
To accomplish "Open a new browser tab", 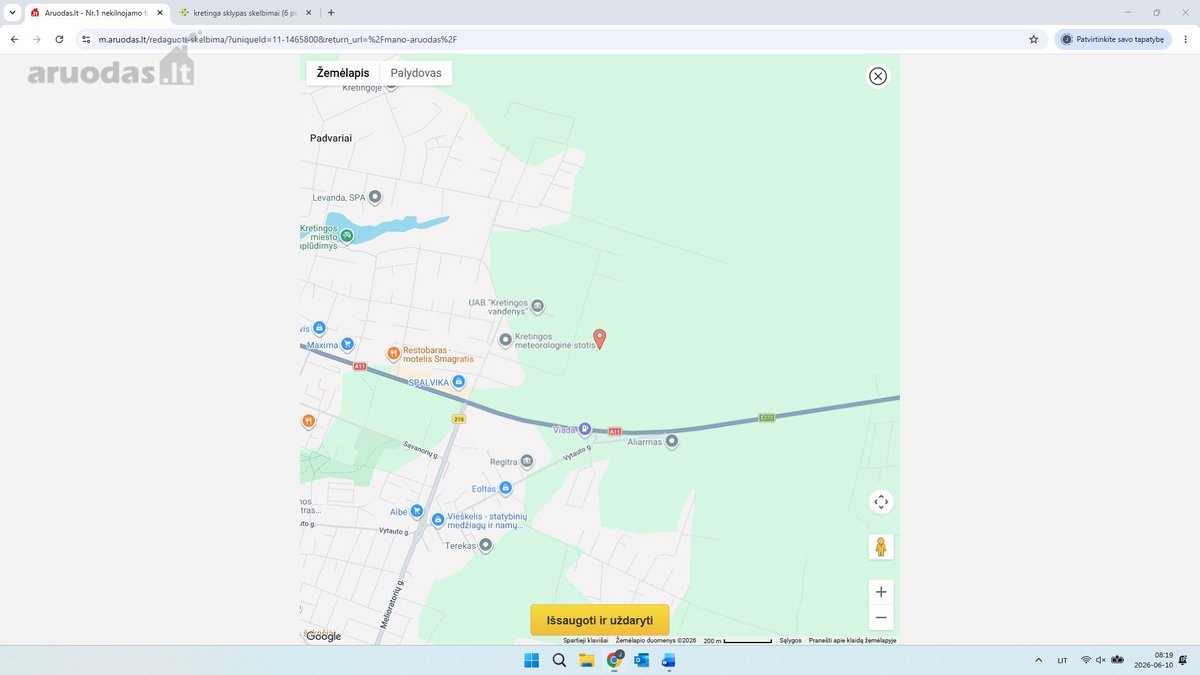I will (331, 12).
